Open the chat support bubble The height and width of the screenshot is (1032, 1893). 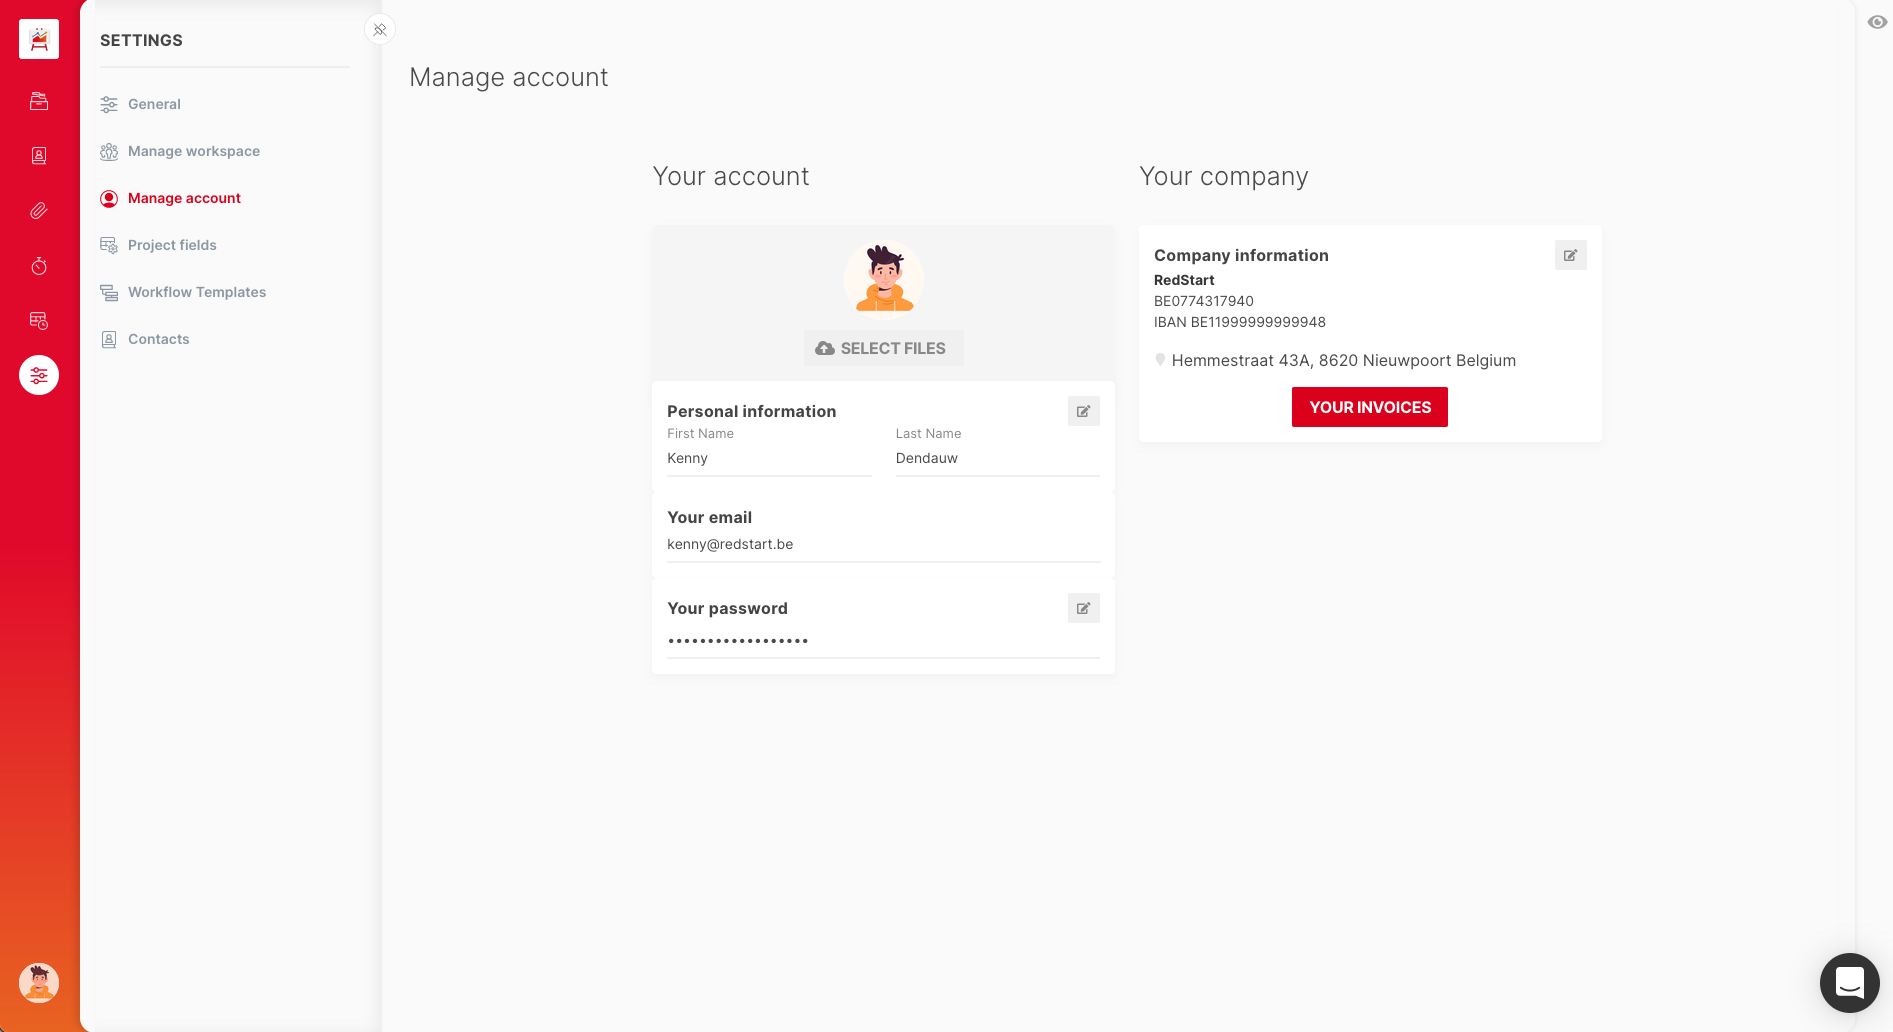click(1849, 983)
